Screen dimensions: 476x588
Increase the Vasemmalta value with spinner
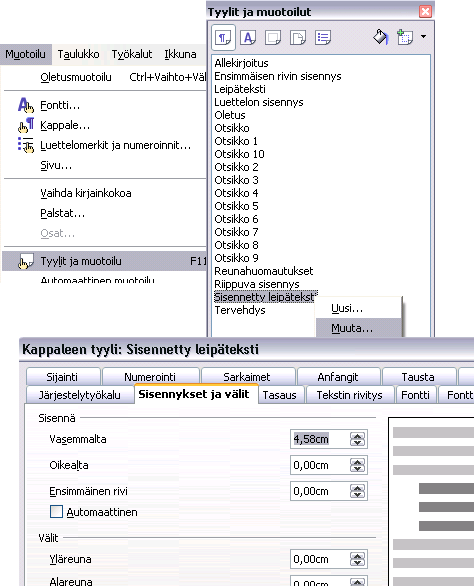(x=357, y=436)
